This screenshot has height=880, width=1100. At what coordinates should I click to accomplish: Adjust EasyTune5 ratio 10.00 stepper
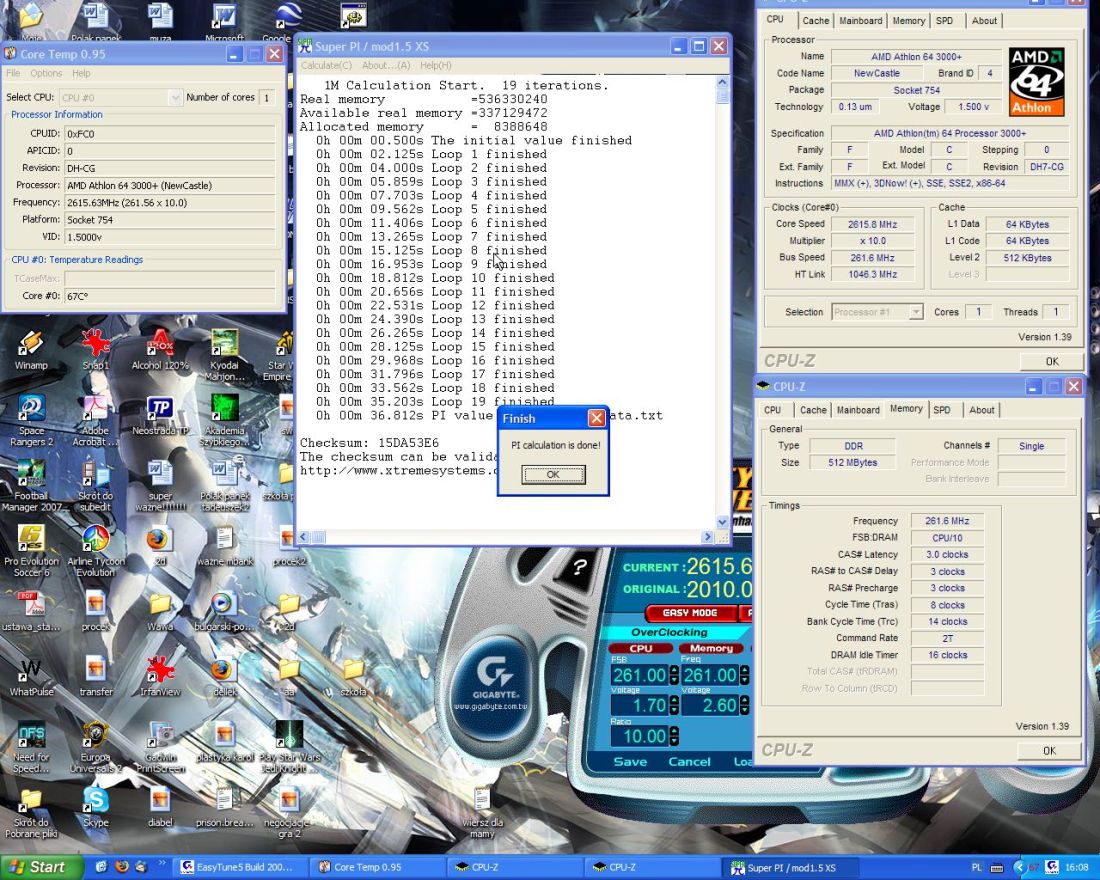(674, 735)
